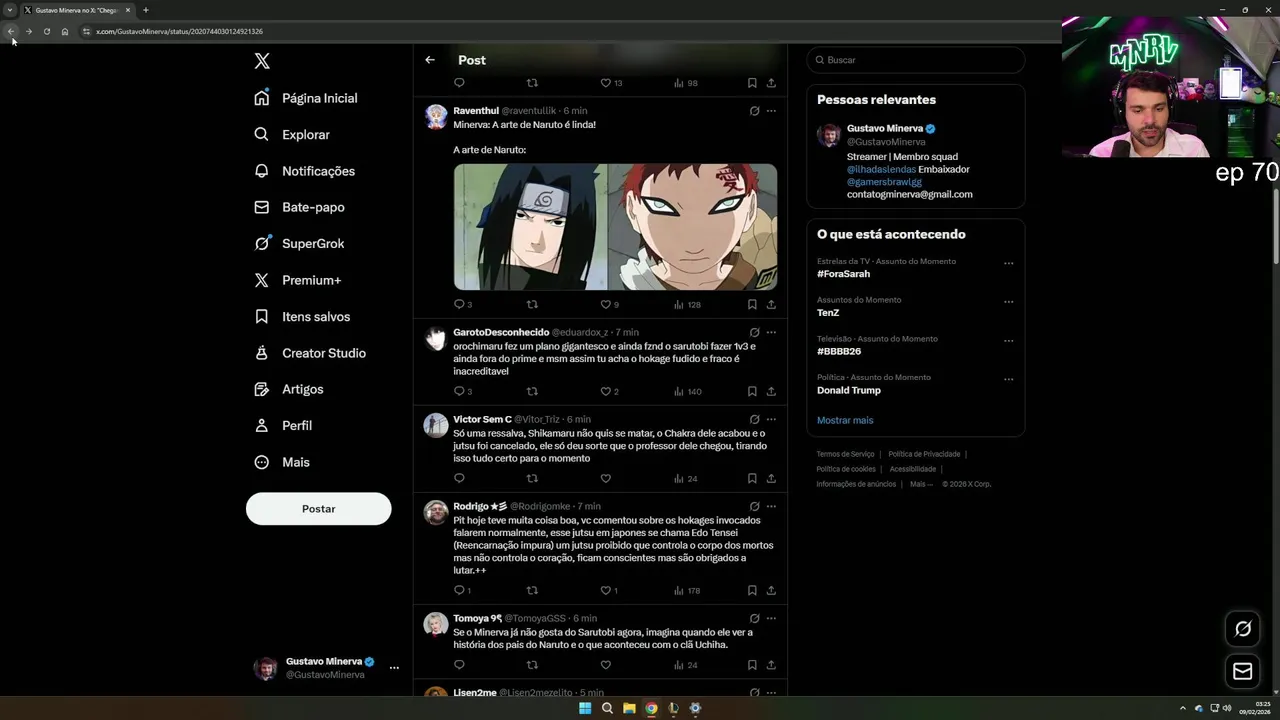
Task: Open more options on GarotoDesconhecido's reply
Action: click(771, 332)
